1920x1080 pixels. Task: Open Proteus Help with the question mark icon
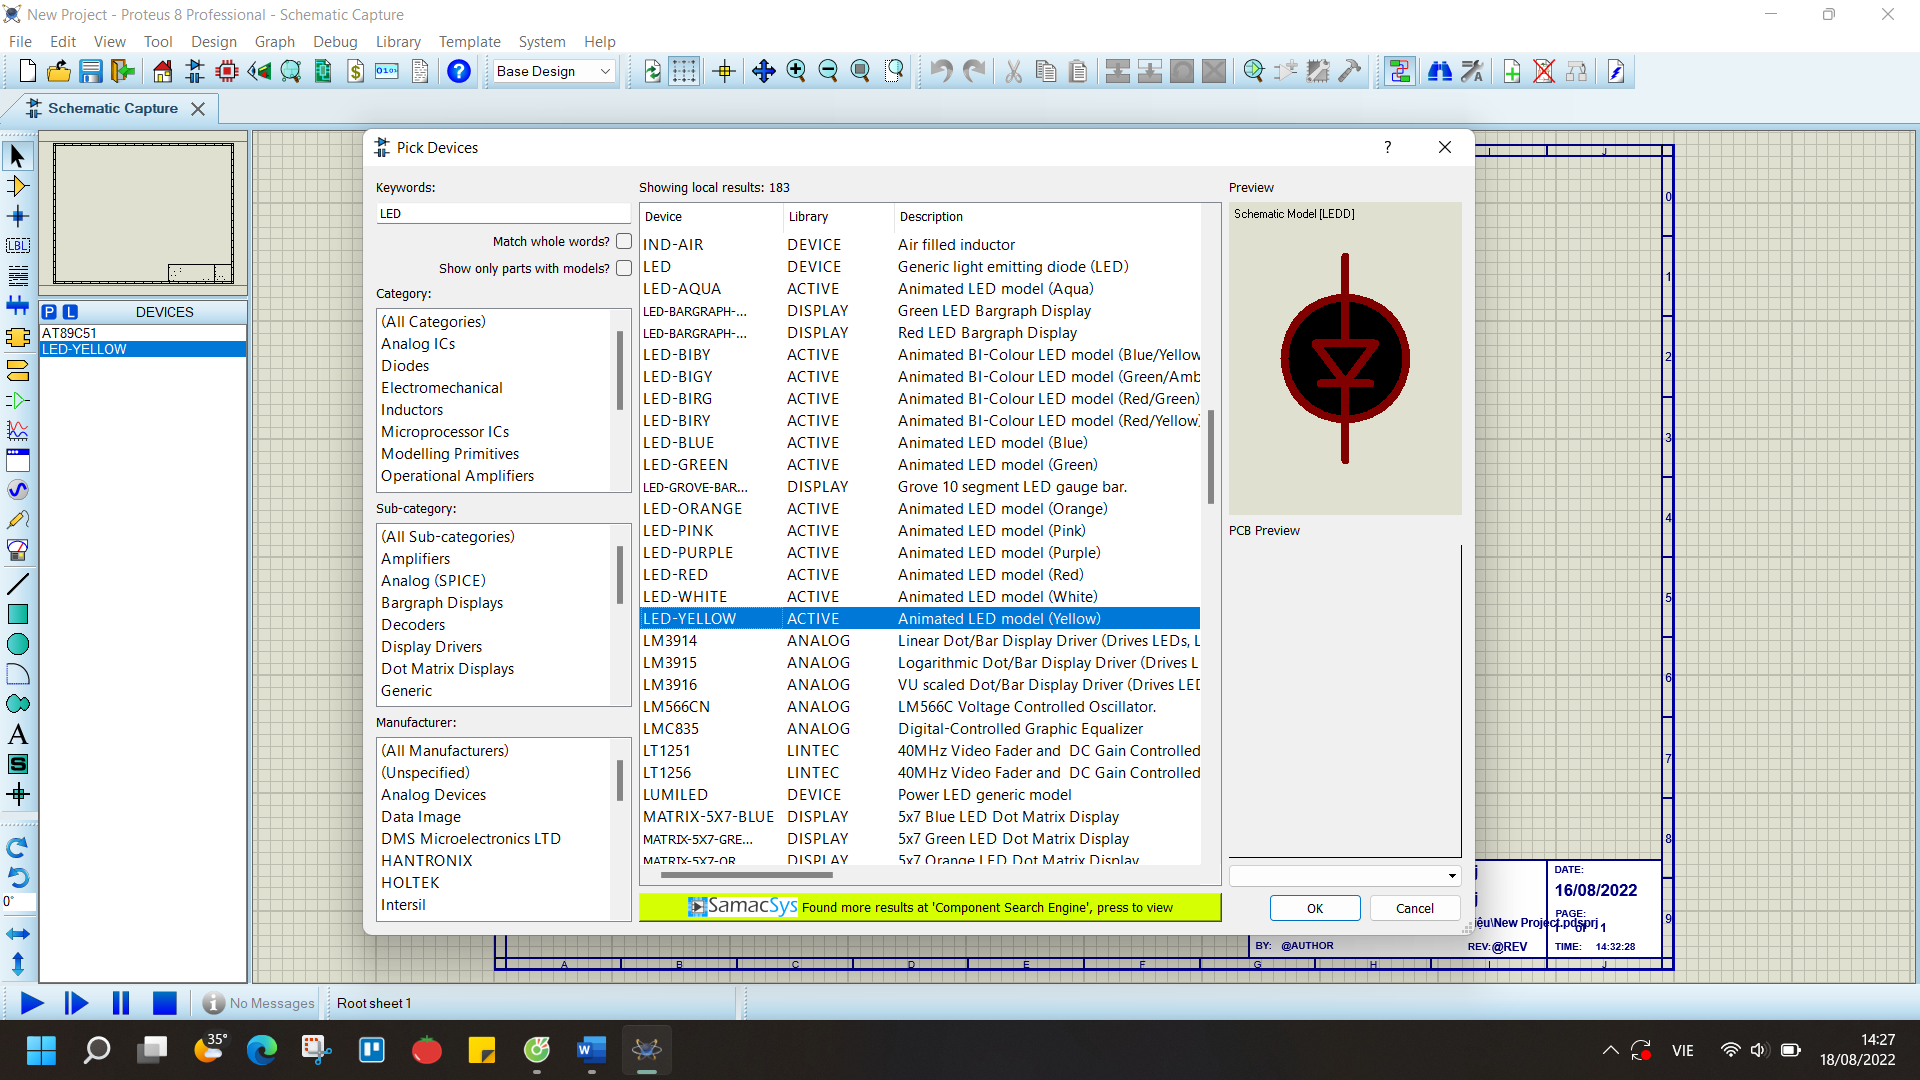coord(458,71)
